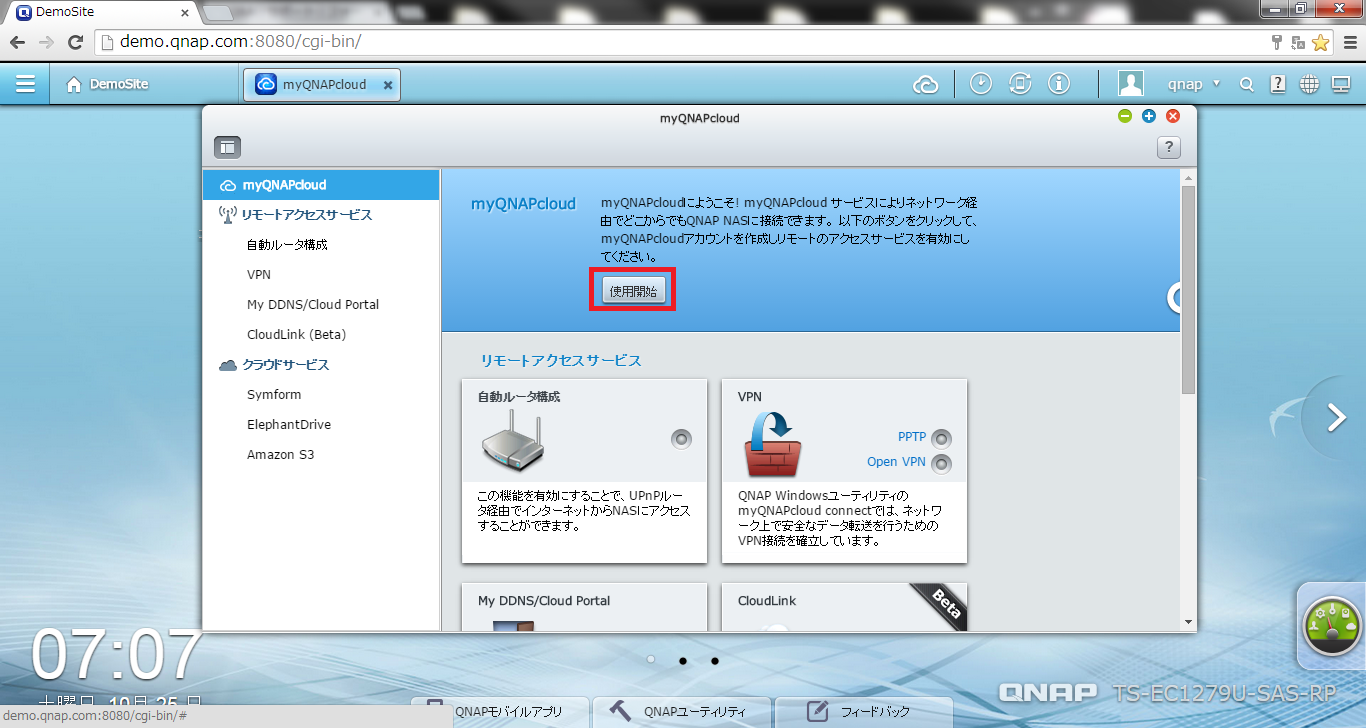This screenshot has height=728, width=1366.
Task: Toggle the 自動ルータ構成 status indicator
Action: pos(681,439)
